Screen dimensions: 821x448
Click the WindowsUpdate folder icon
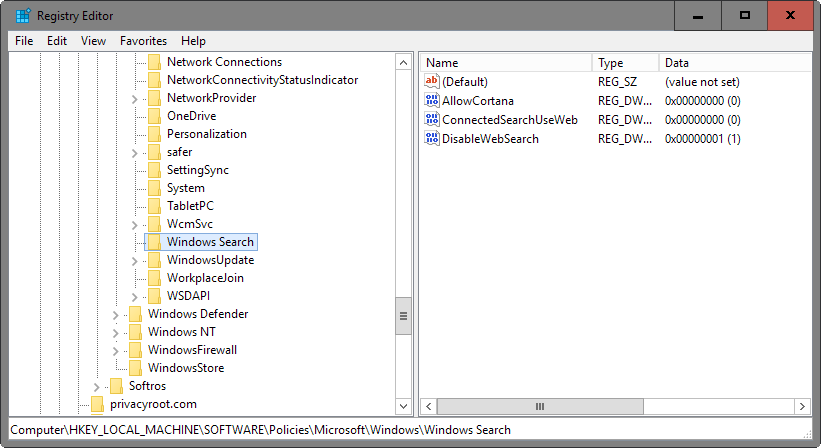click(x=154, y=260)
